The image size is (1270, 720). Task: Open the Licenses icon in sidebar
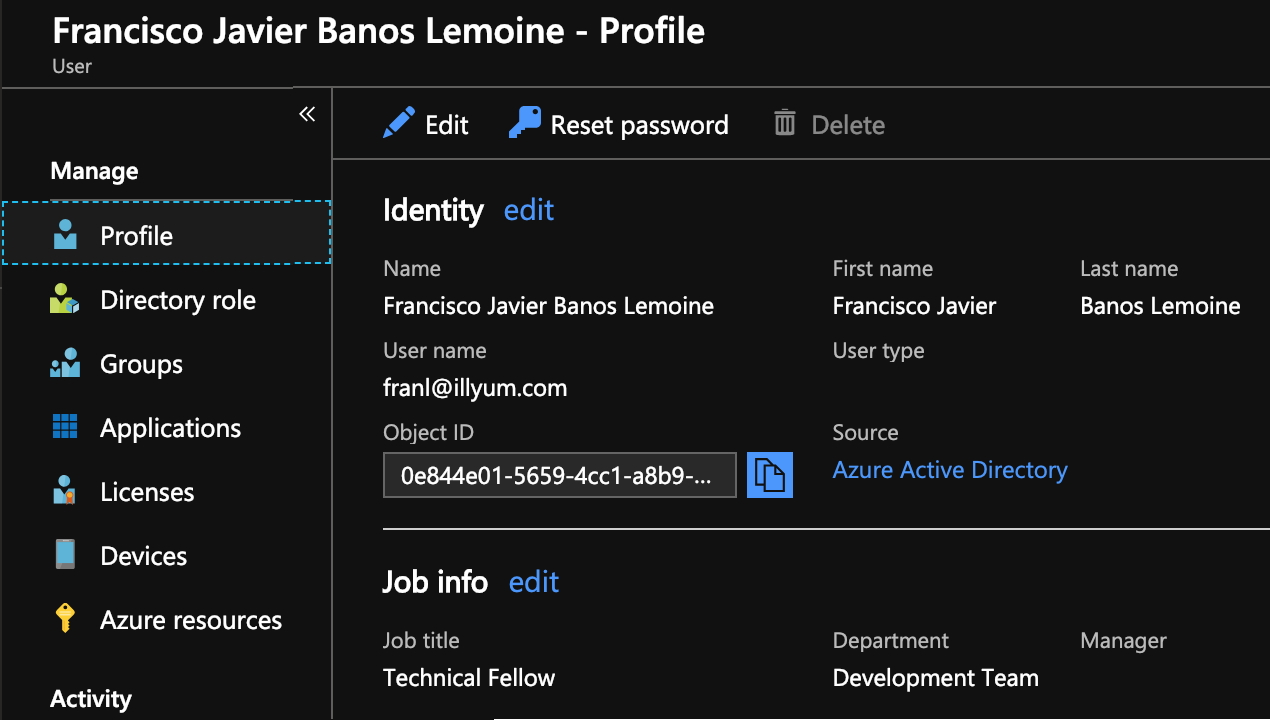tap(64, 490)
